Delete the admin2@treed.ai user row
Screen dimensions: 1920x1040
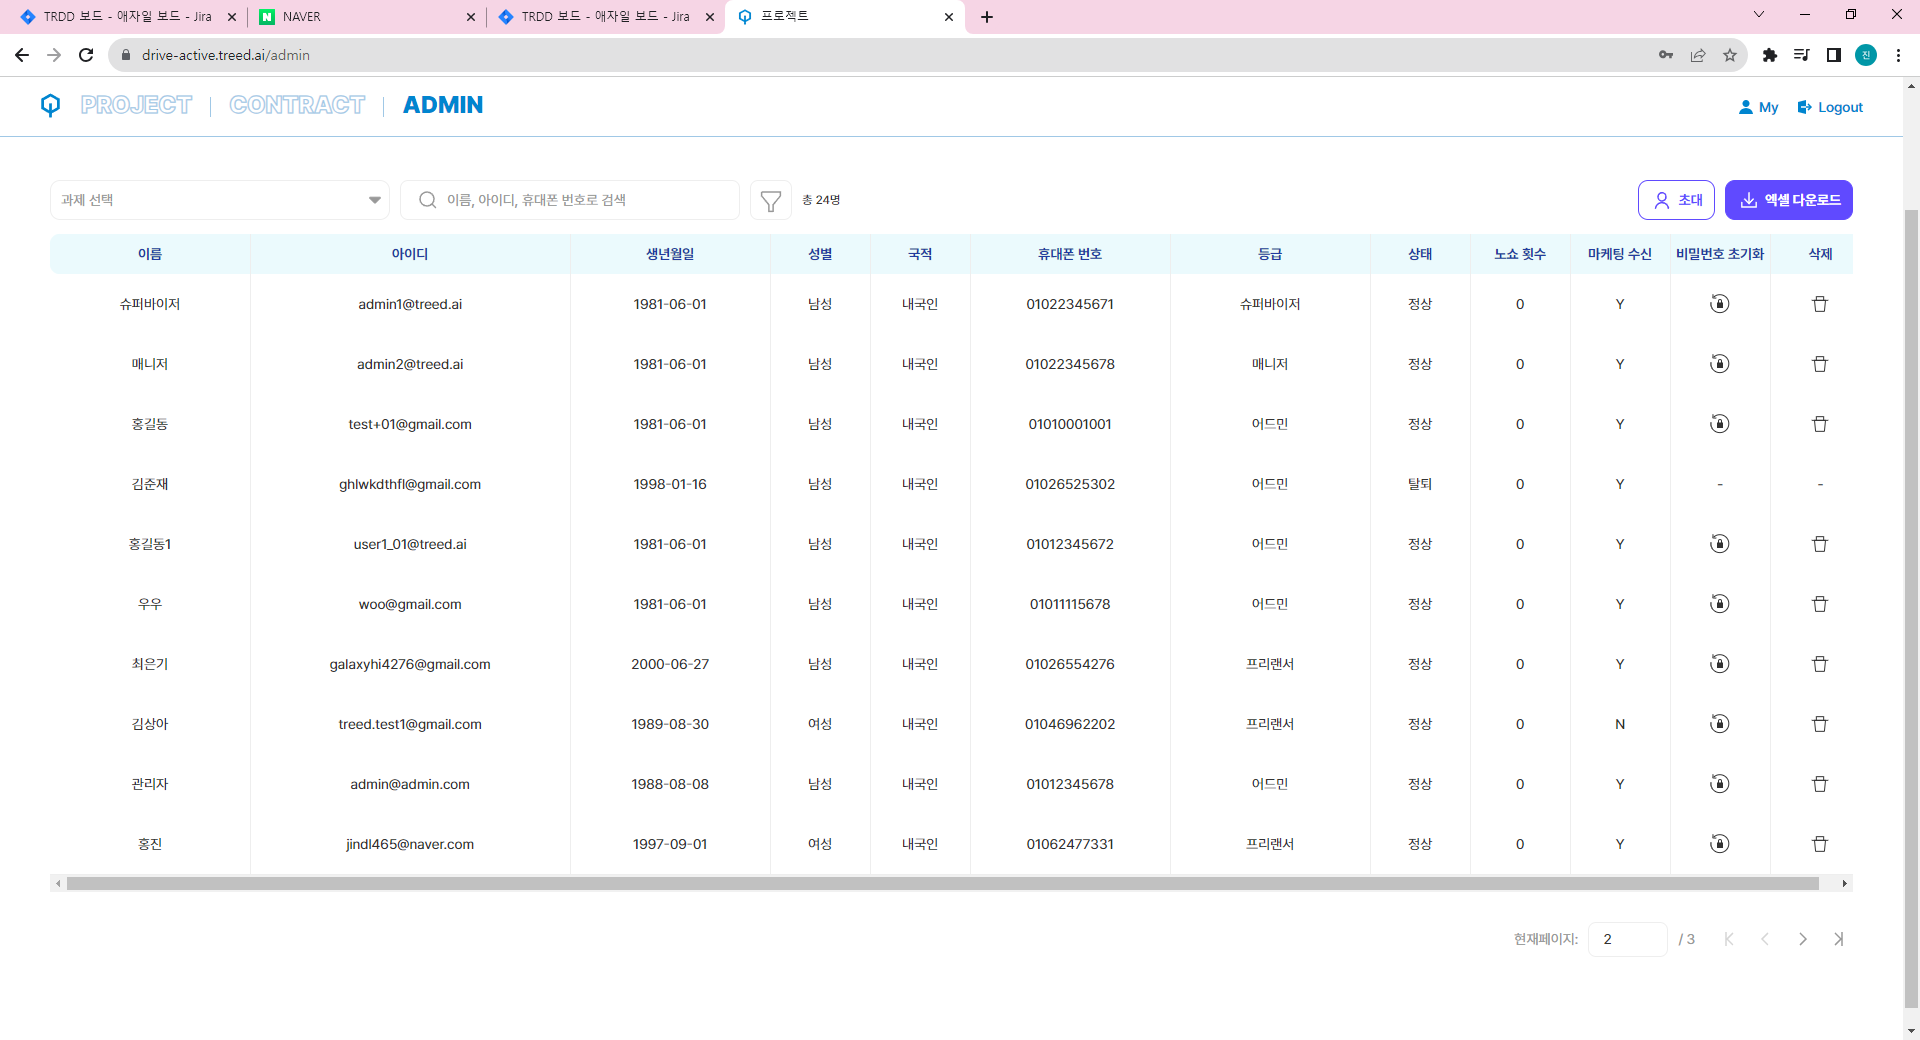(1819, 364)
